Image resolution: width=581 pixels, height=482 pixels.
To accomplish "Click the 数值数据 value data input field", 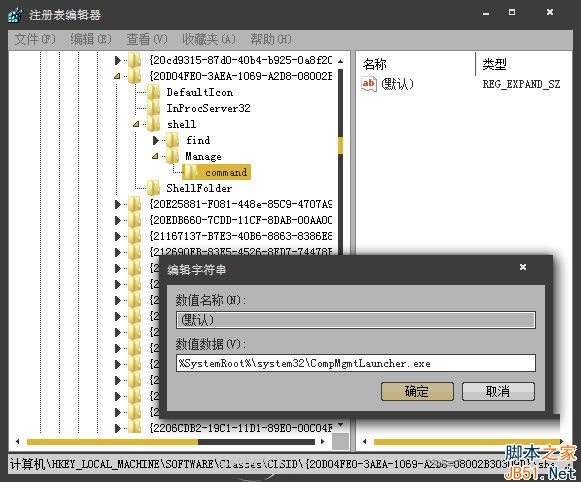I will pos(356,363).
